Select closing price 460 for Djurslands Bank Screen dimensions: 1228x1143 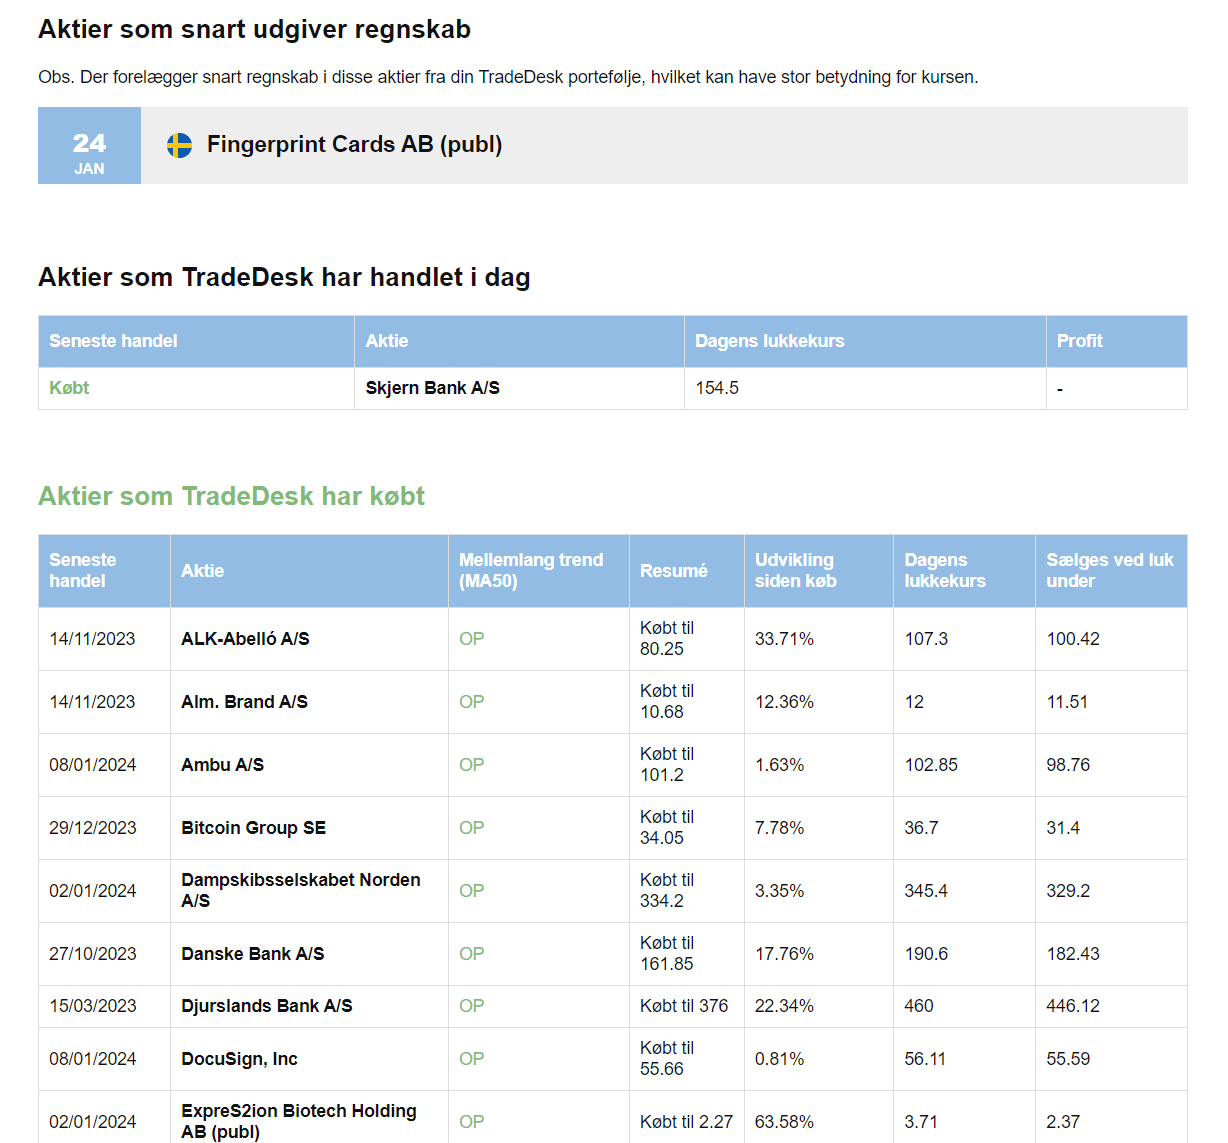coord(919,1006)
